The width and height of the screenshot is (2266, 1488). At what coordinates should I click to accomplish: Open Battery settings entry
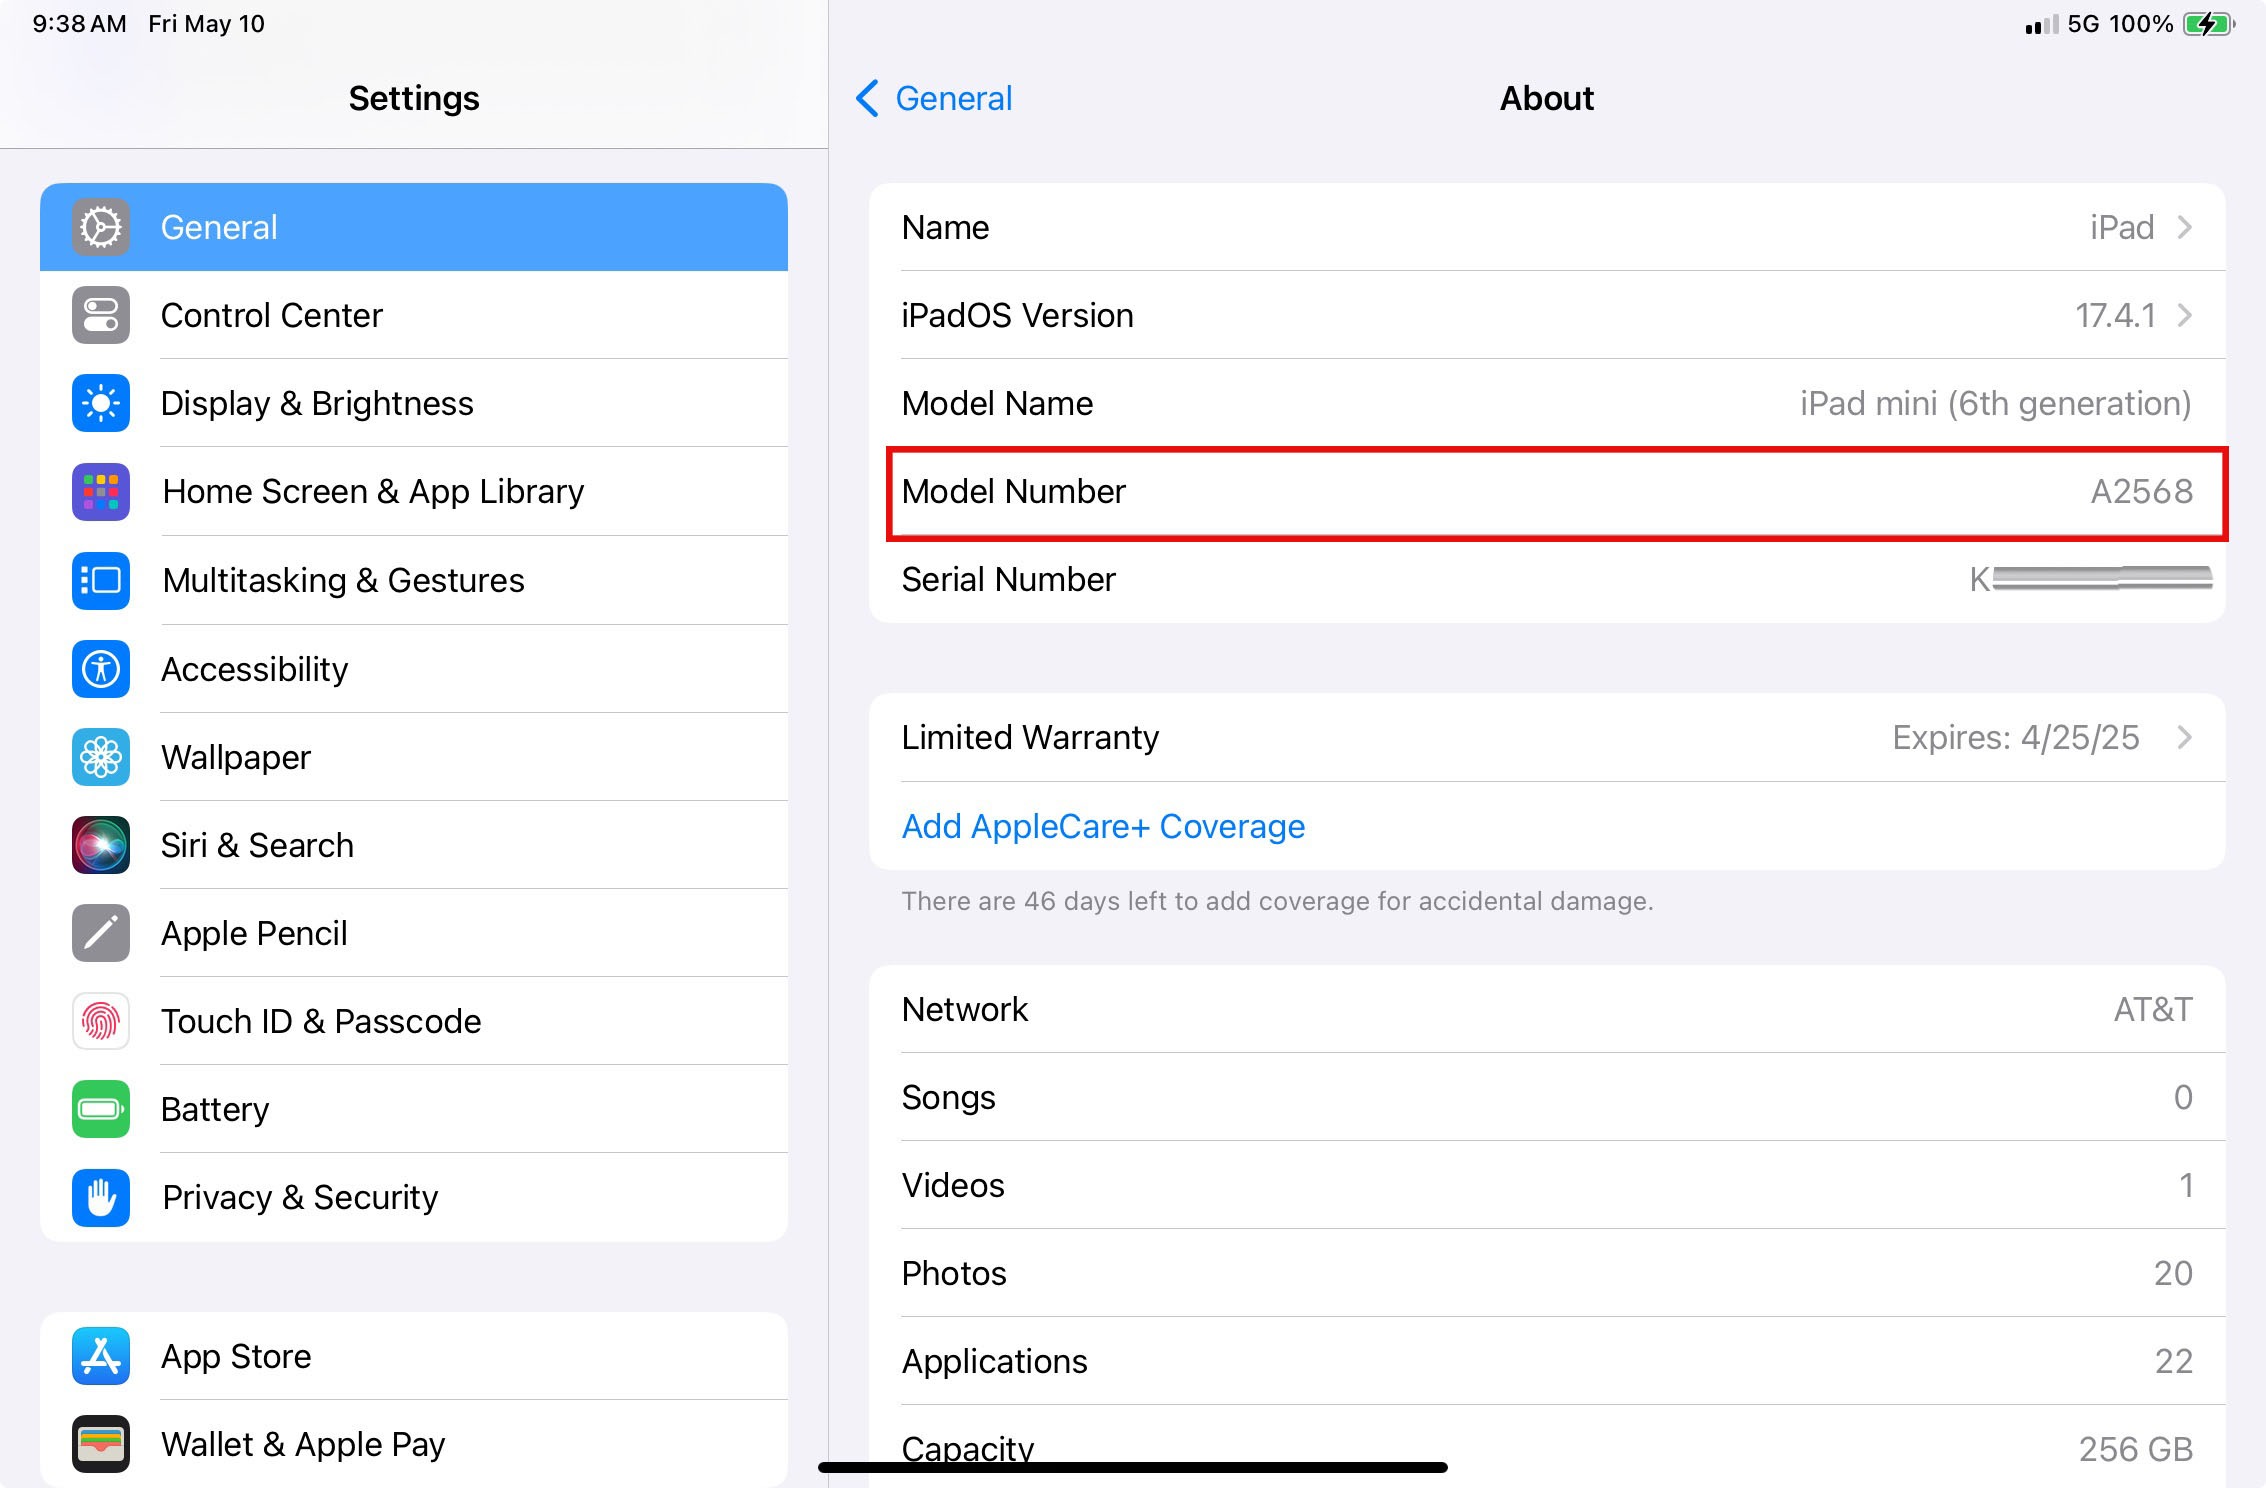(x=414, y=1109)
